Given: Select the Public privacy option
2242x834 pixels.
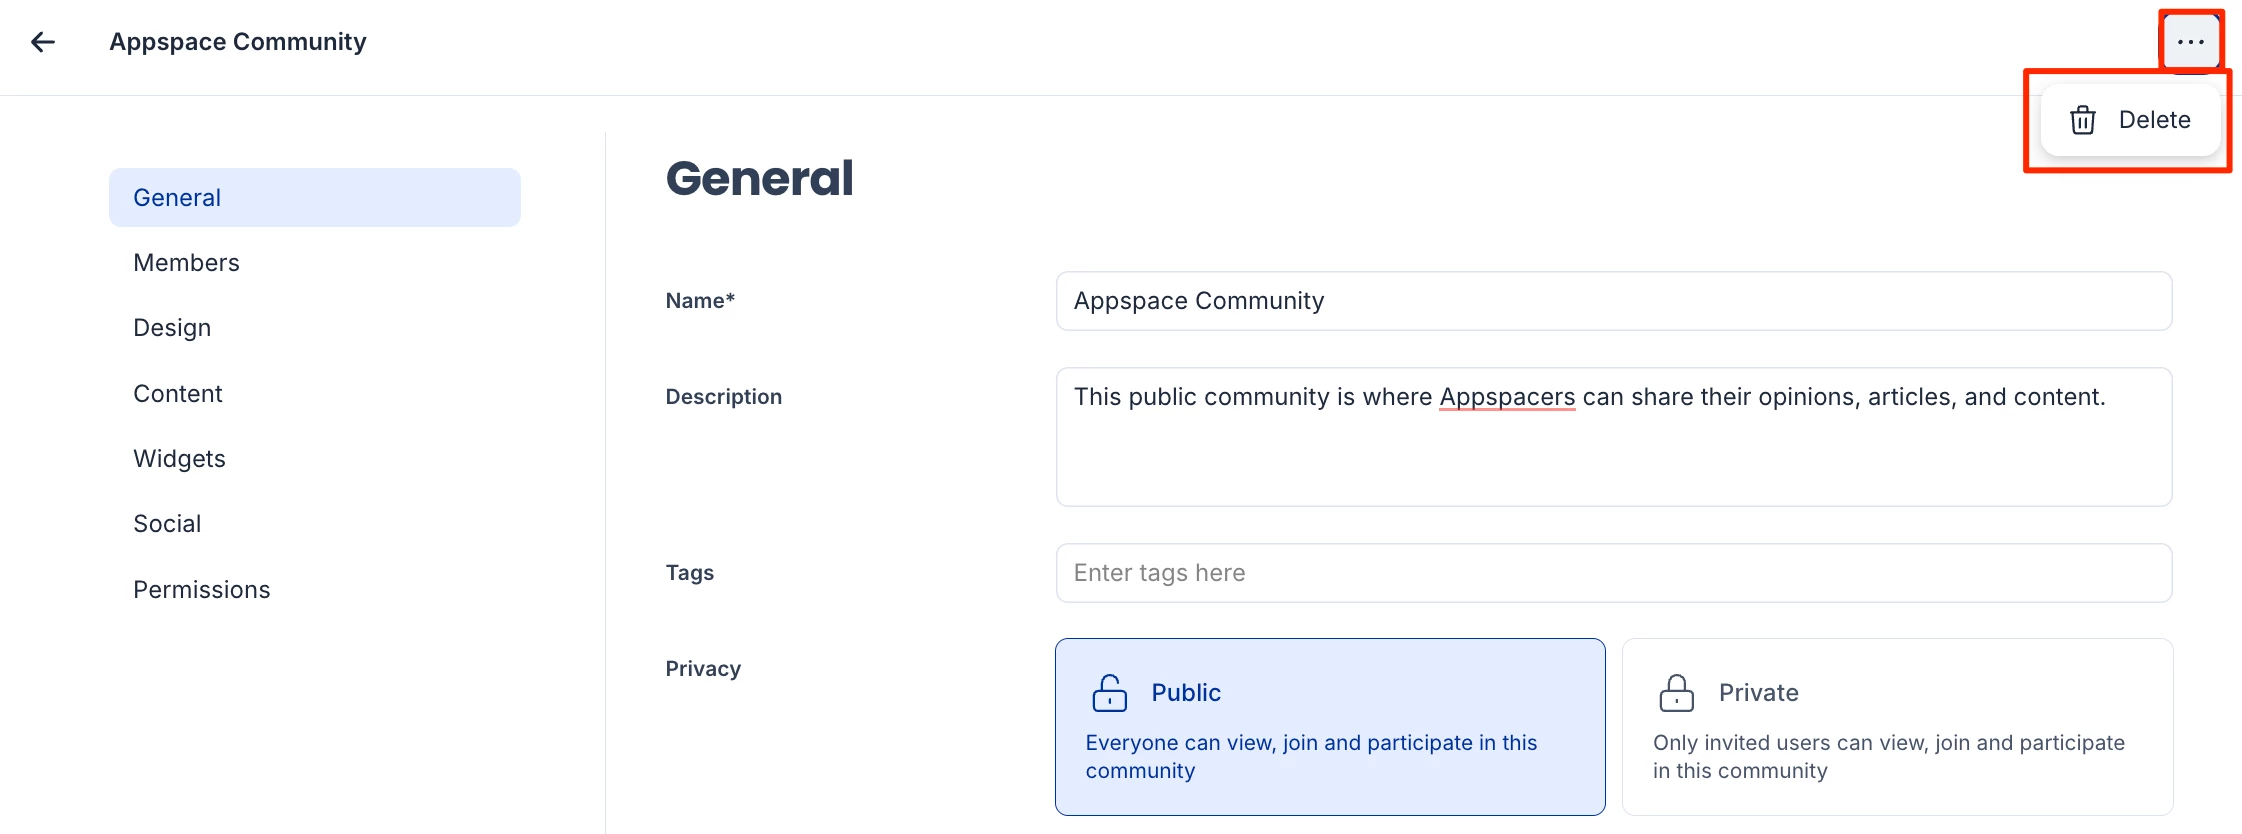Looking at the screenshot, I should [x=1329, y=727].
